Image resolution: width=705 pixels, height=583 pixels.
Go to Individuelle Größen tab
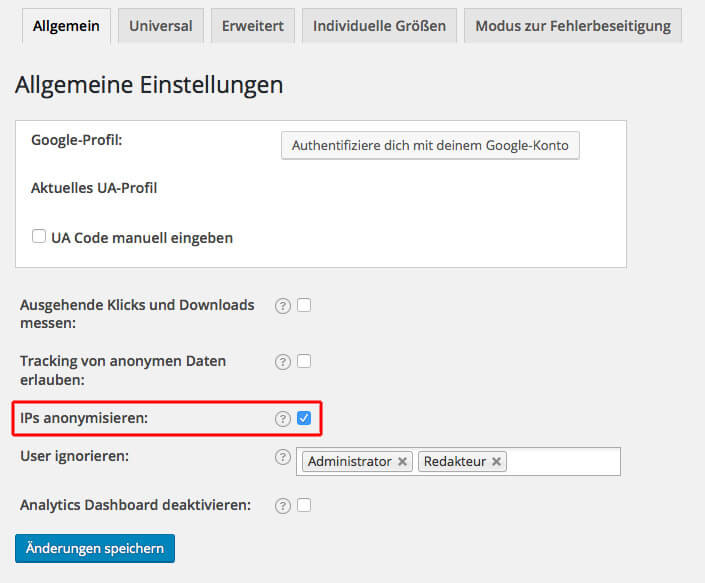coord(379,26)
